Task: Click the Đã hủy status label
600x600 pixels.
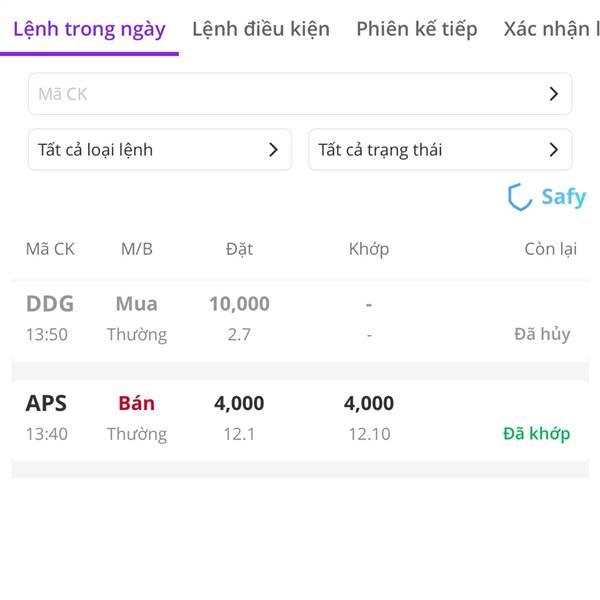Action: coord(542,334)
